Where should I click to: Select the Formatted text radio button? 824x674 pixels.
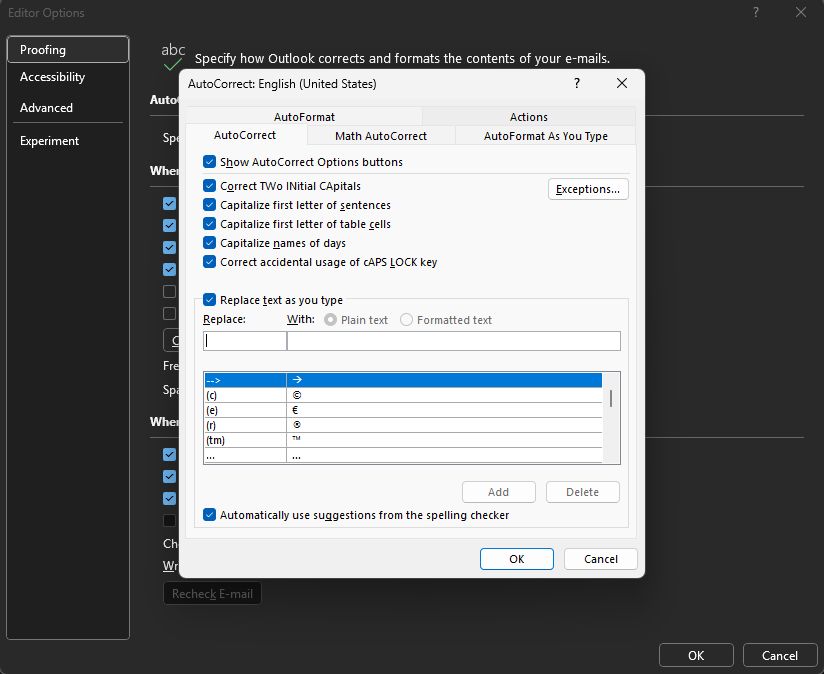coord(406,320)
